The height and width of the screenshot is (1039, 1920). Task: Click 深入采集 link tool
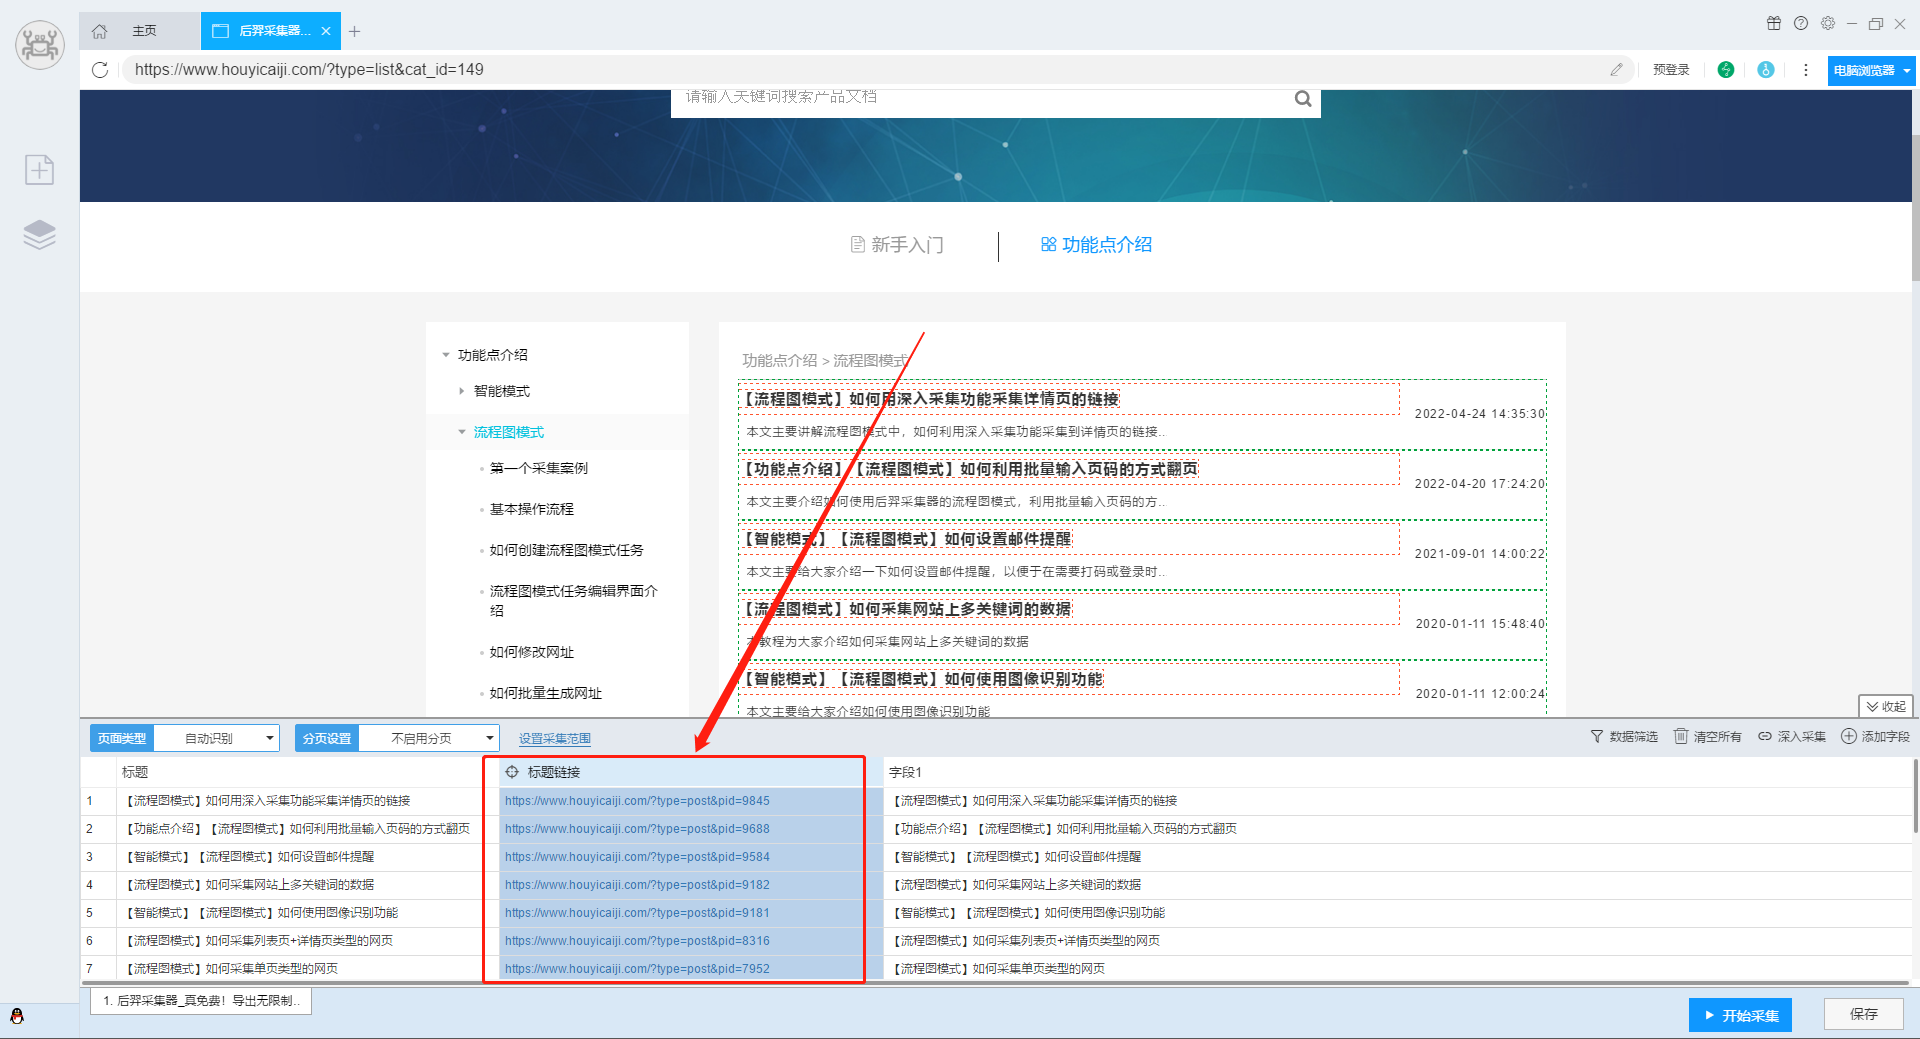[x=1792, y=737]
